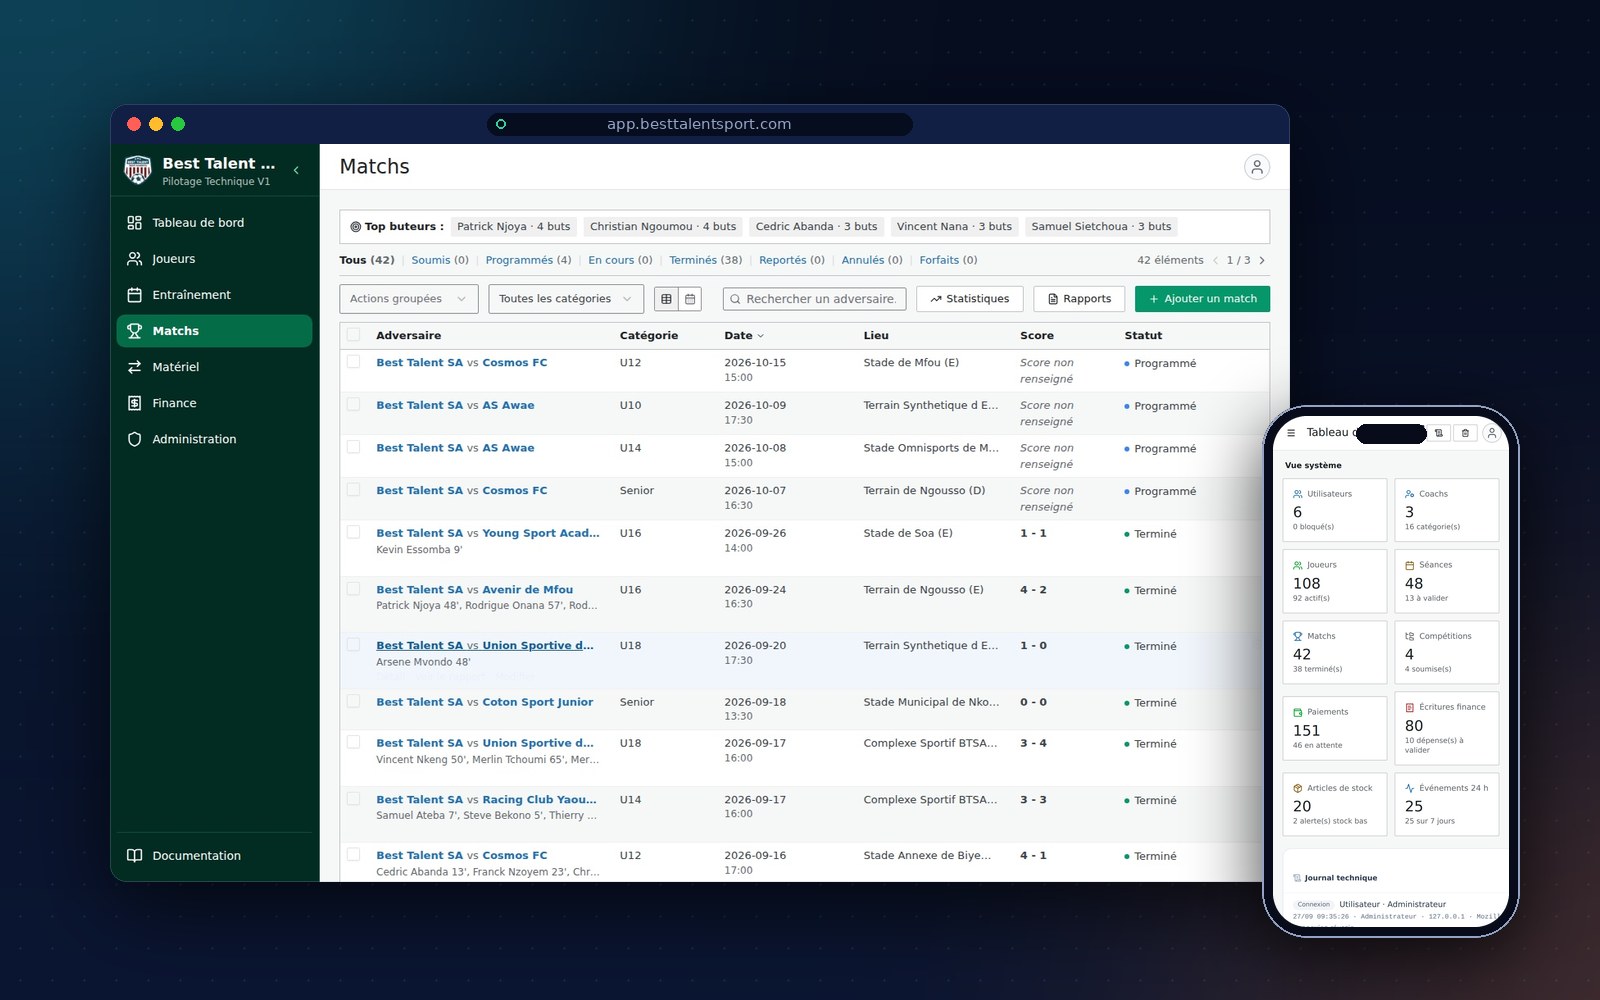Viewport: 1600px width, 1000px height.
Task: Tap the phone trash icon
Action: 1465,433
